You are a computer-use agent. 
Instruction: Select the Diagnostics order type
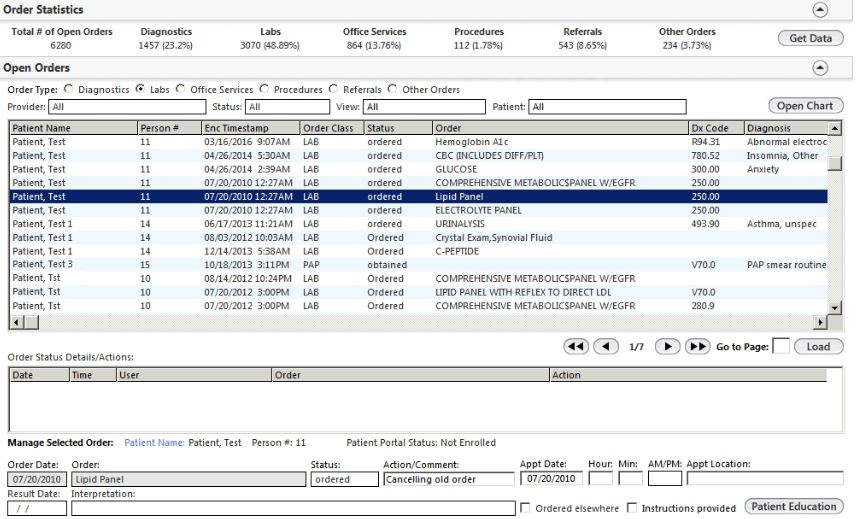point(68,89)
